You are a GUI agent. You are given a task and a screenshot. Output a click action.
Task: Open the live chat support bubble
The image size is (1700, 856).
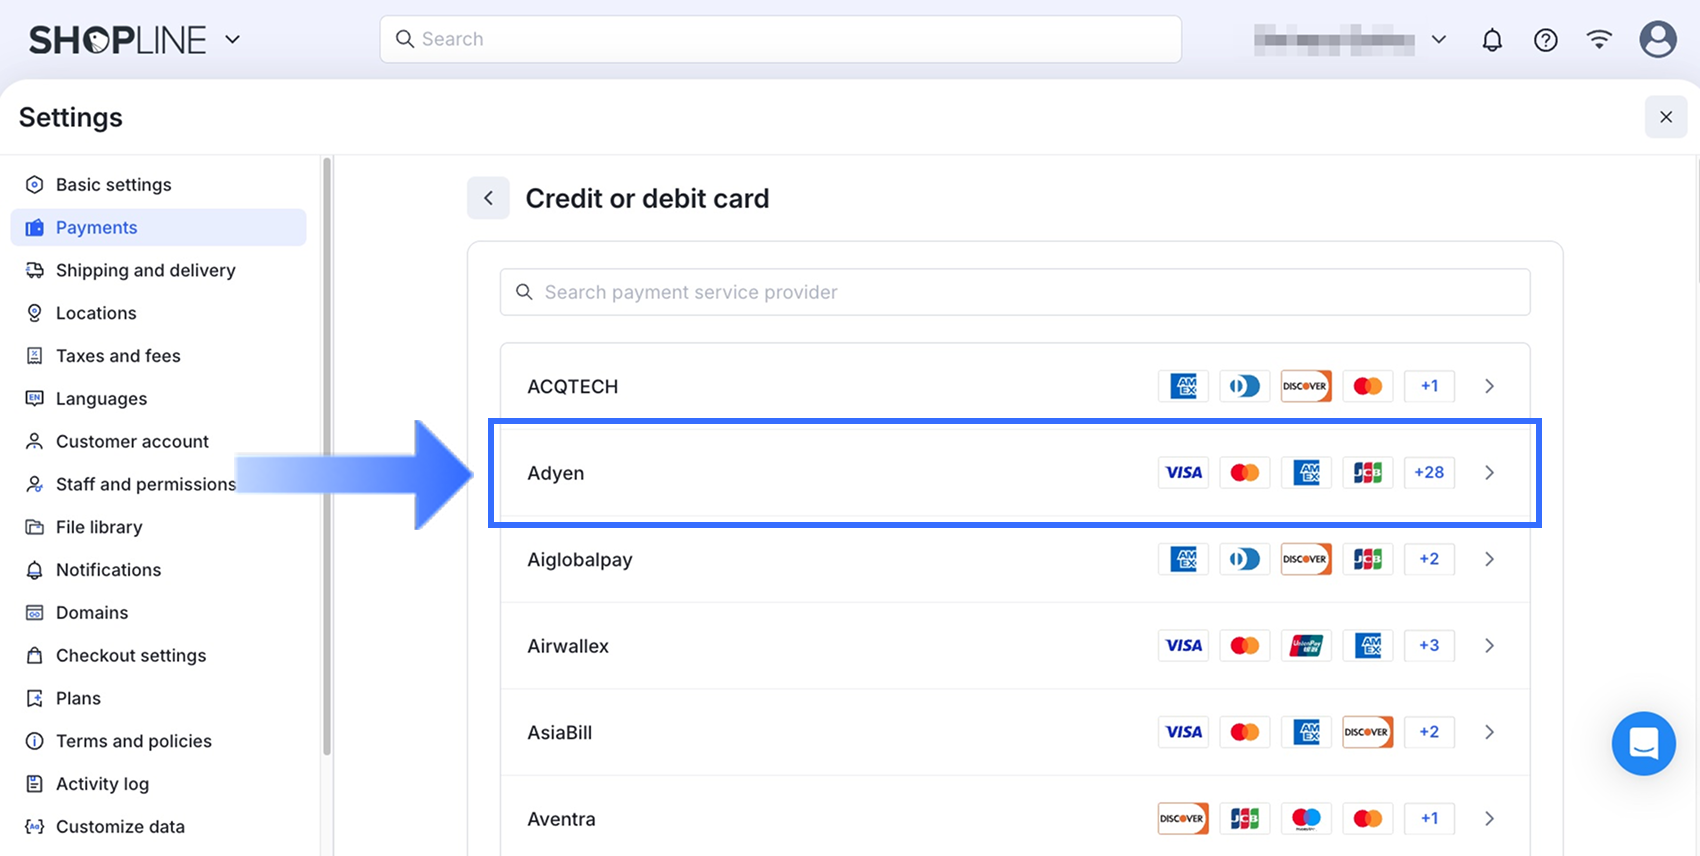[x=1643, y=743]
